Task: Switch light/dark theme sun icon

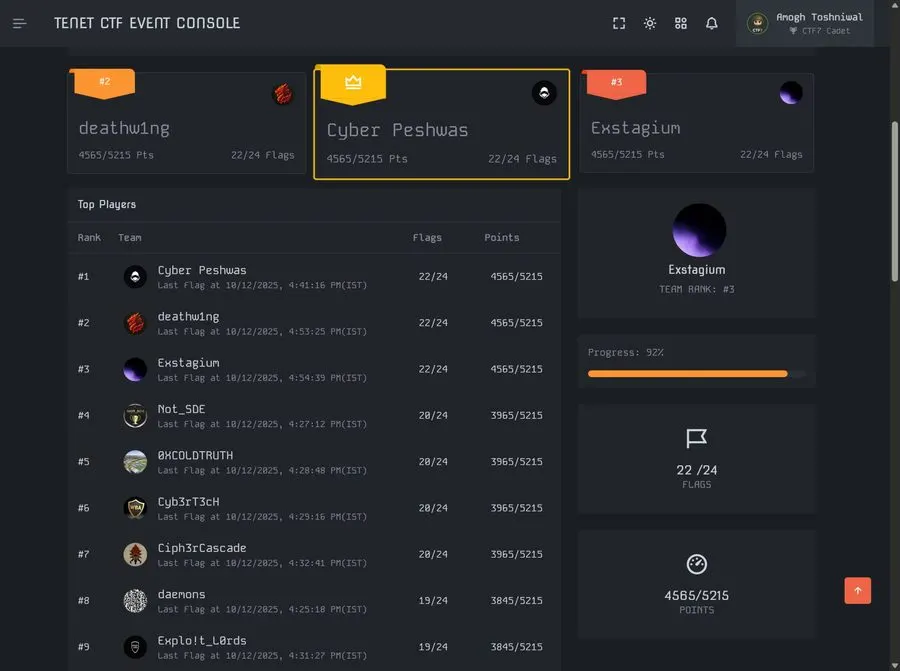Action: 650,24
